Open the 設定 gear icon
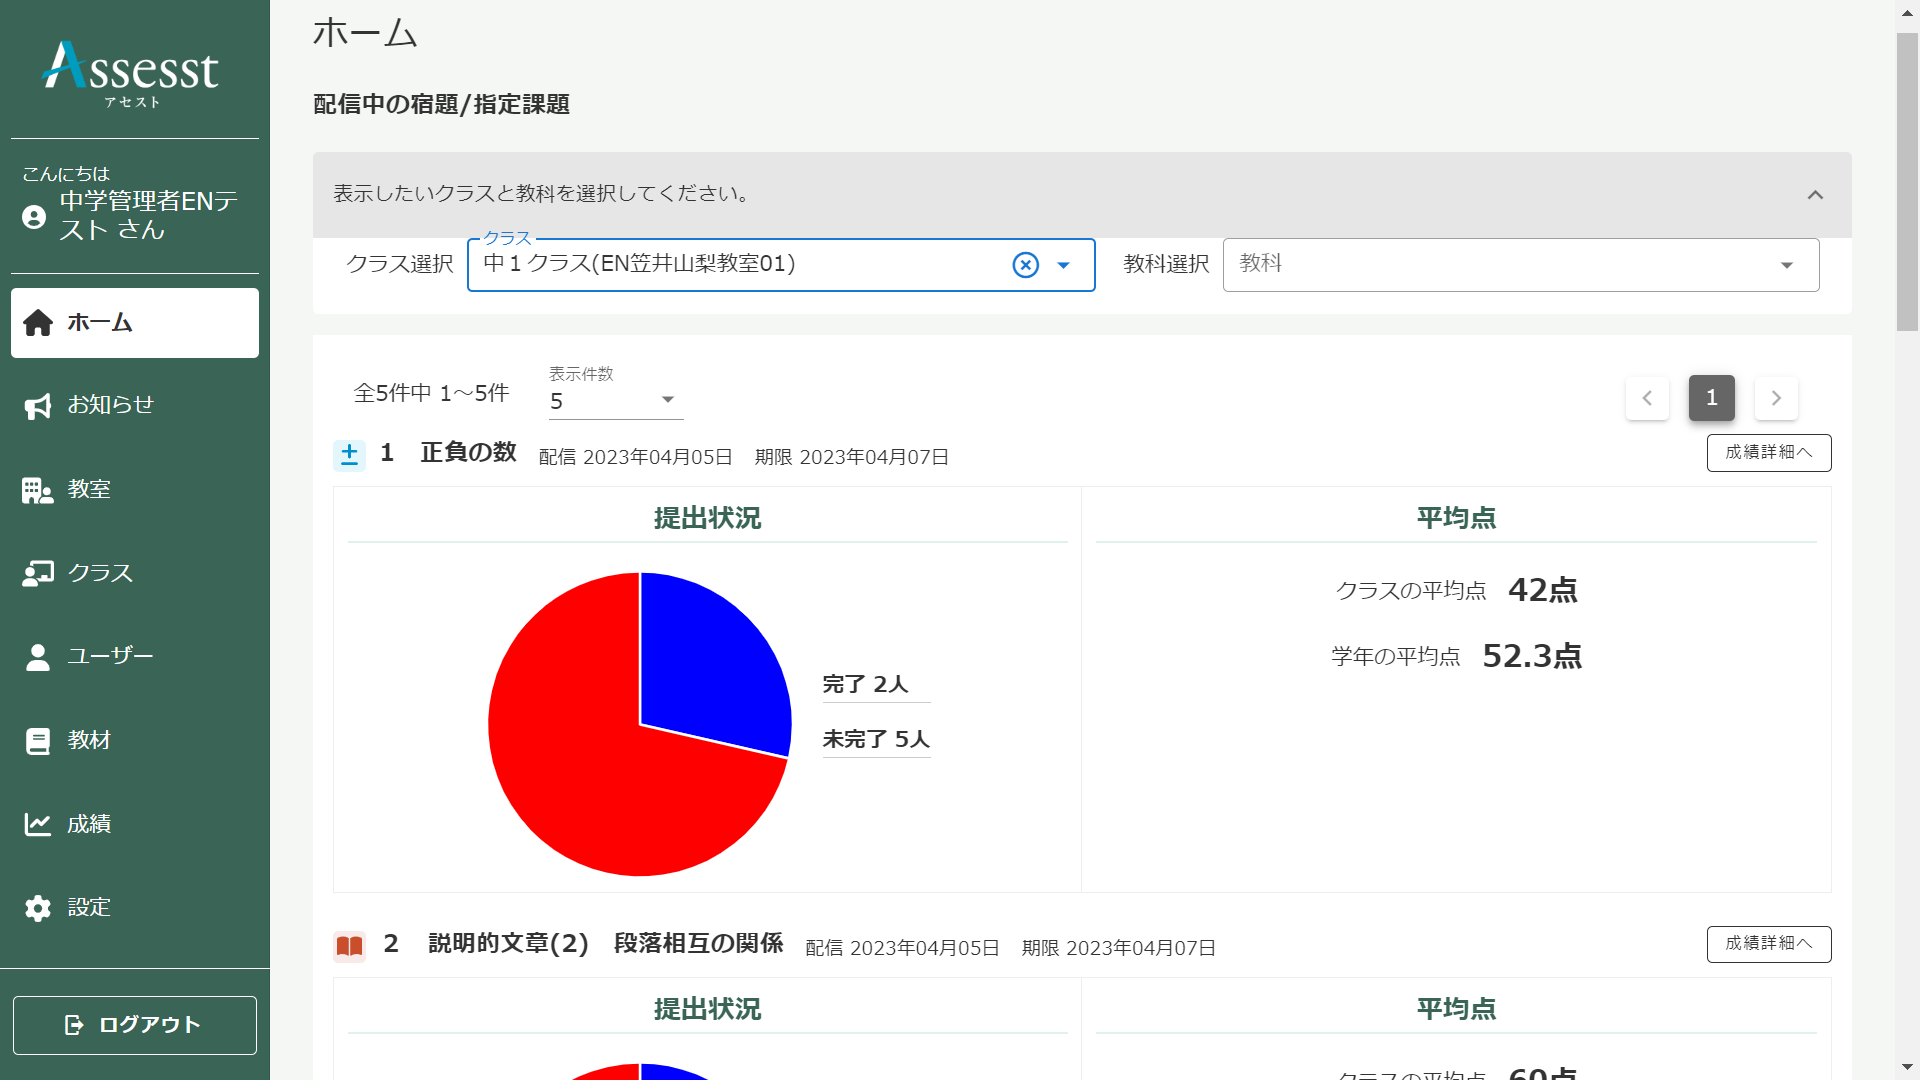1920x1080 pixels. (x=38, y=907)
